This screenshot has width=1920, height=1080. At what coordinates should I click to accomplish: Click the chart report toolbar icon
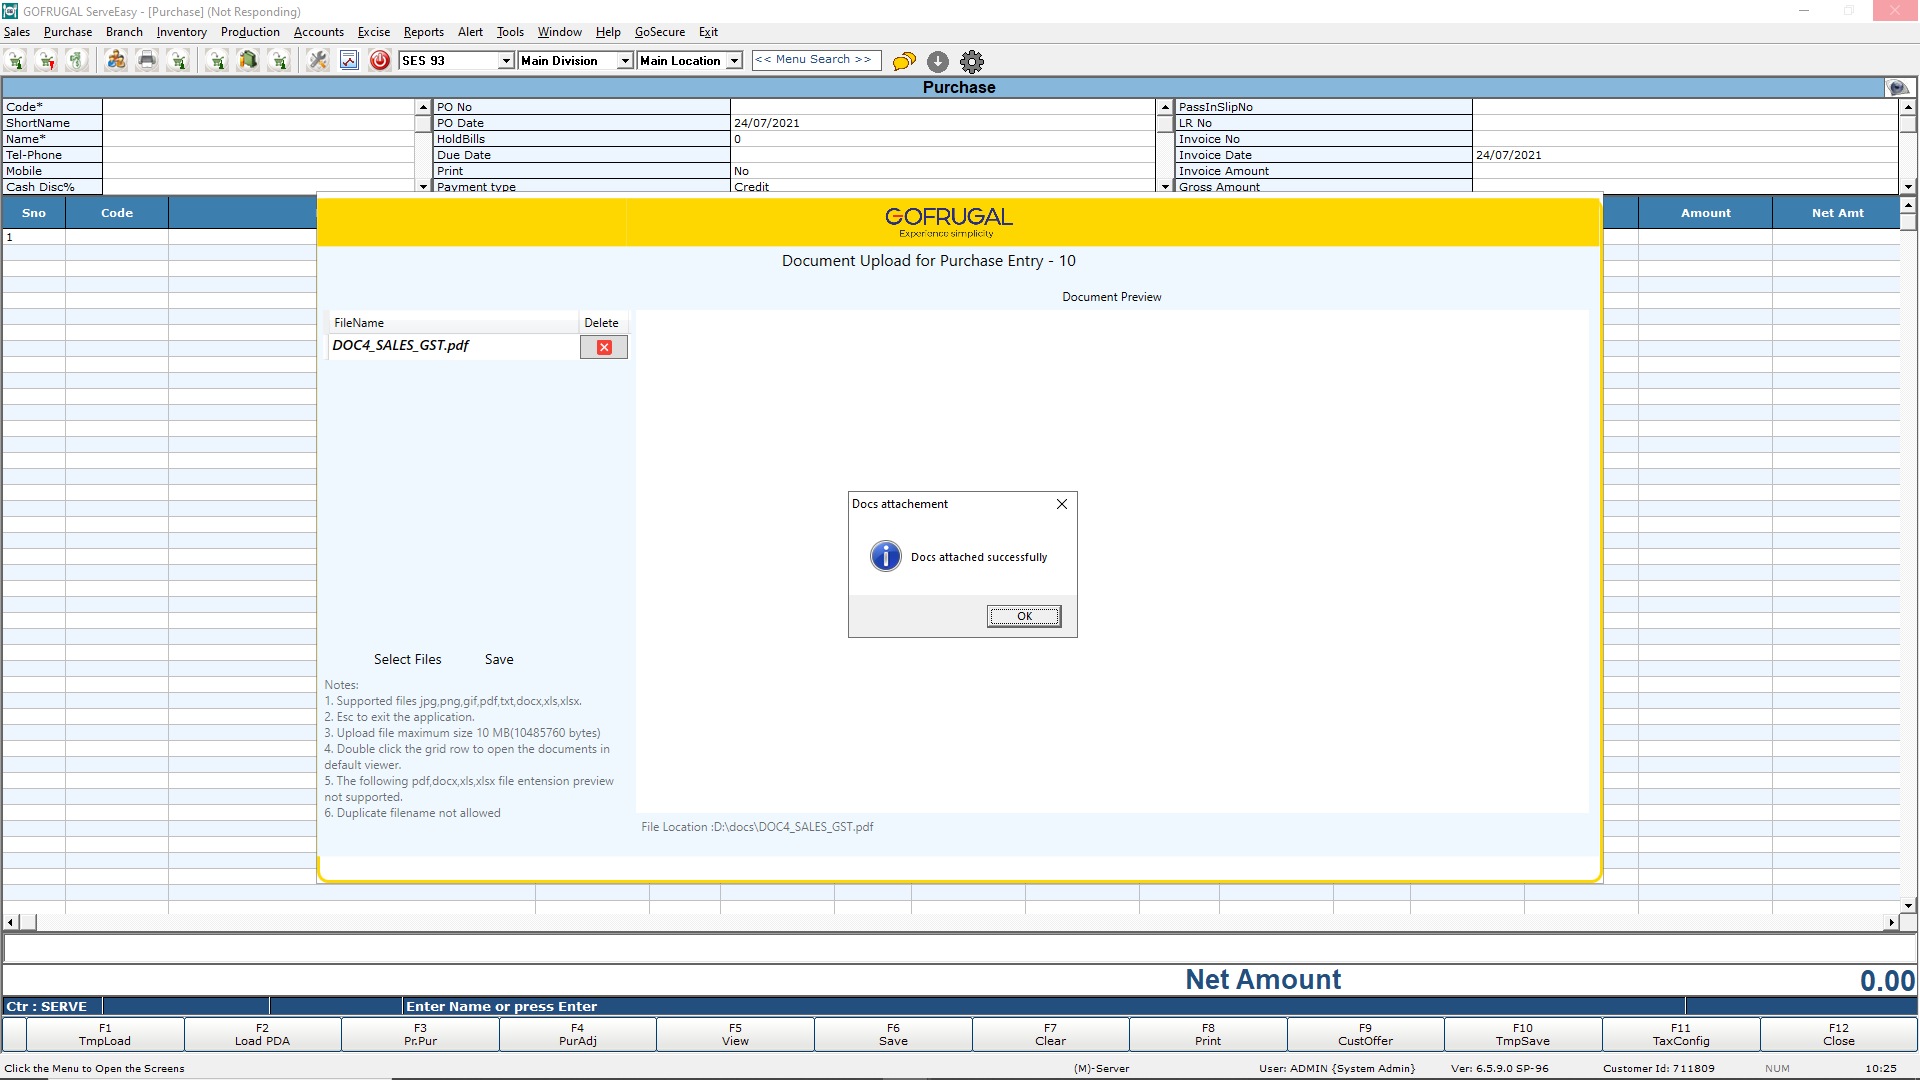349,61
